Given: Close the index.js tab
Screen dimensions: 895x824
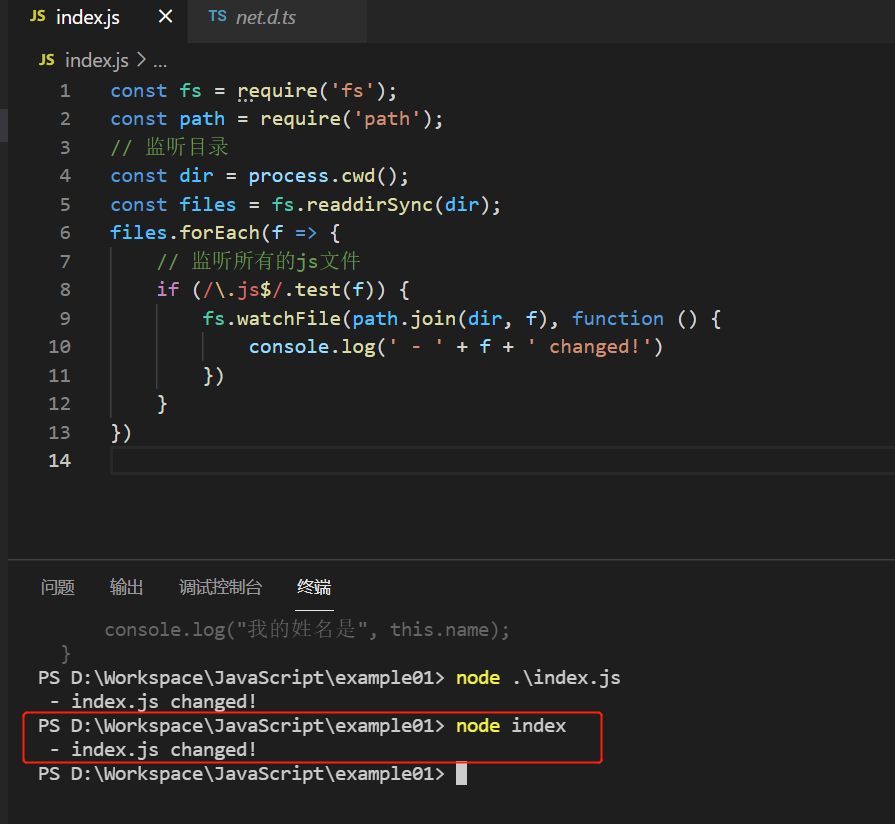Looking at the screenshot, I should click(166, 17).
